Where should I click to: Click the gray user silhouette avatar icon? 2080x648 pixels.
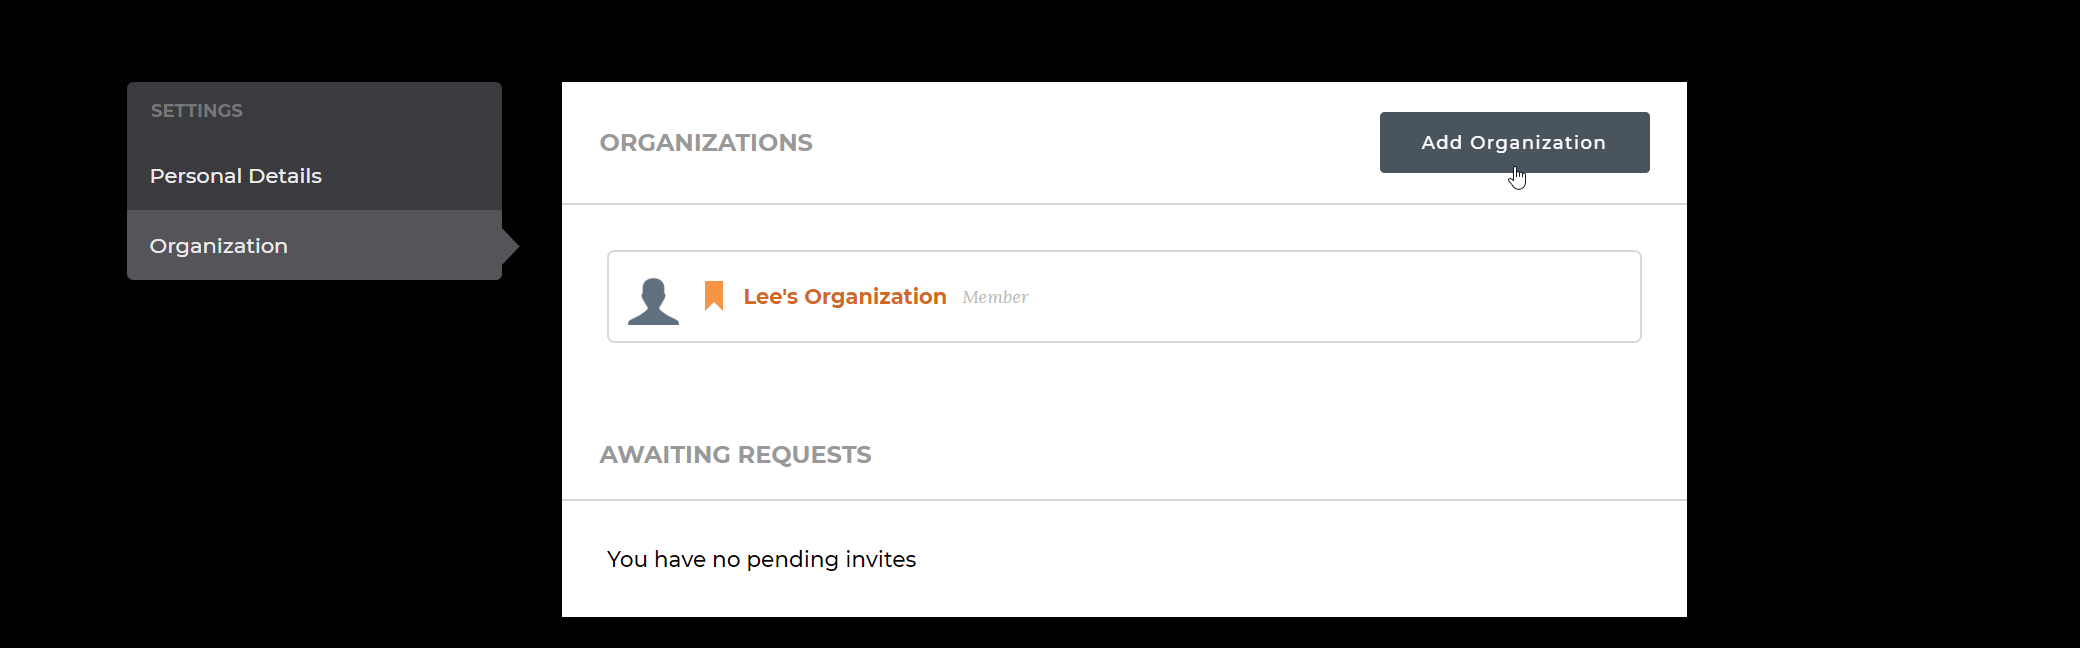(653, 301)
